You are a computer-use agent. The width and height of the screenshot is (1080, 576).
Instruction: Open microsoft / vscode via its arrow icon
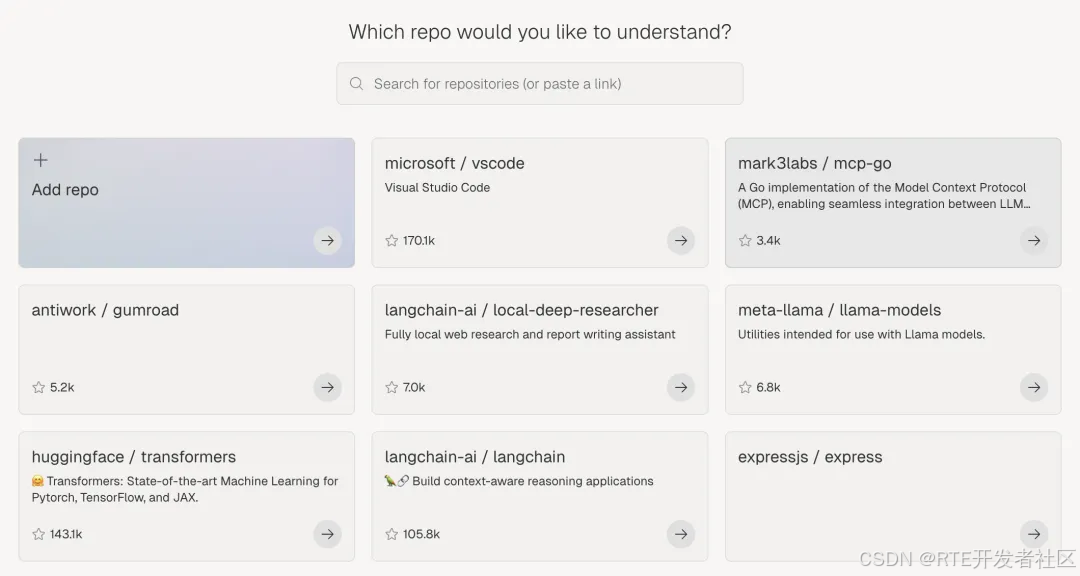pyautogui.click(x=681, y=241)
